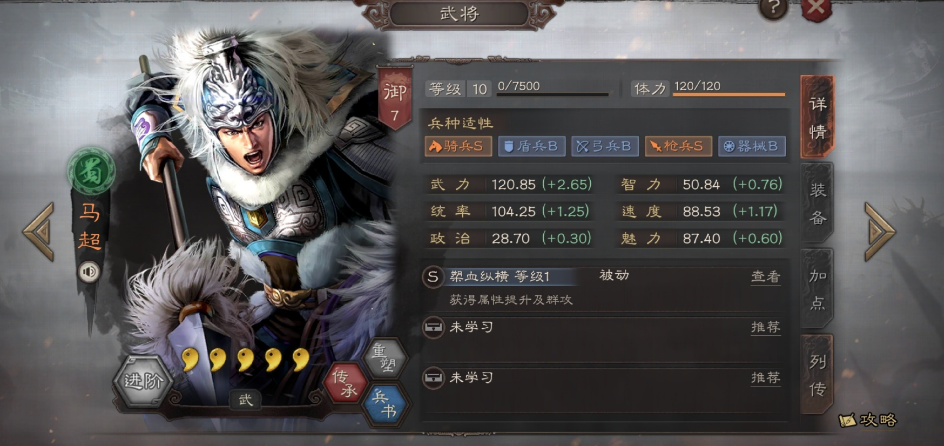
Task: Go to next general with right arrow
Action: (880, 232)
